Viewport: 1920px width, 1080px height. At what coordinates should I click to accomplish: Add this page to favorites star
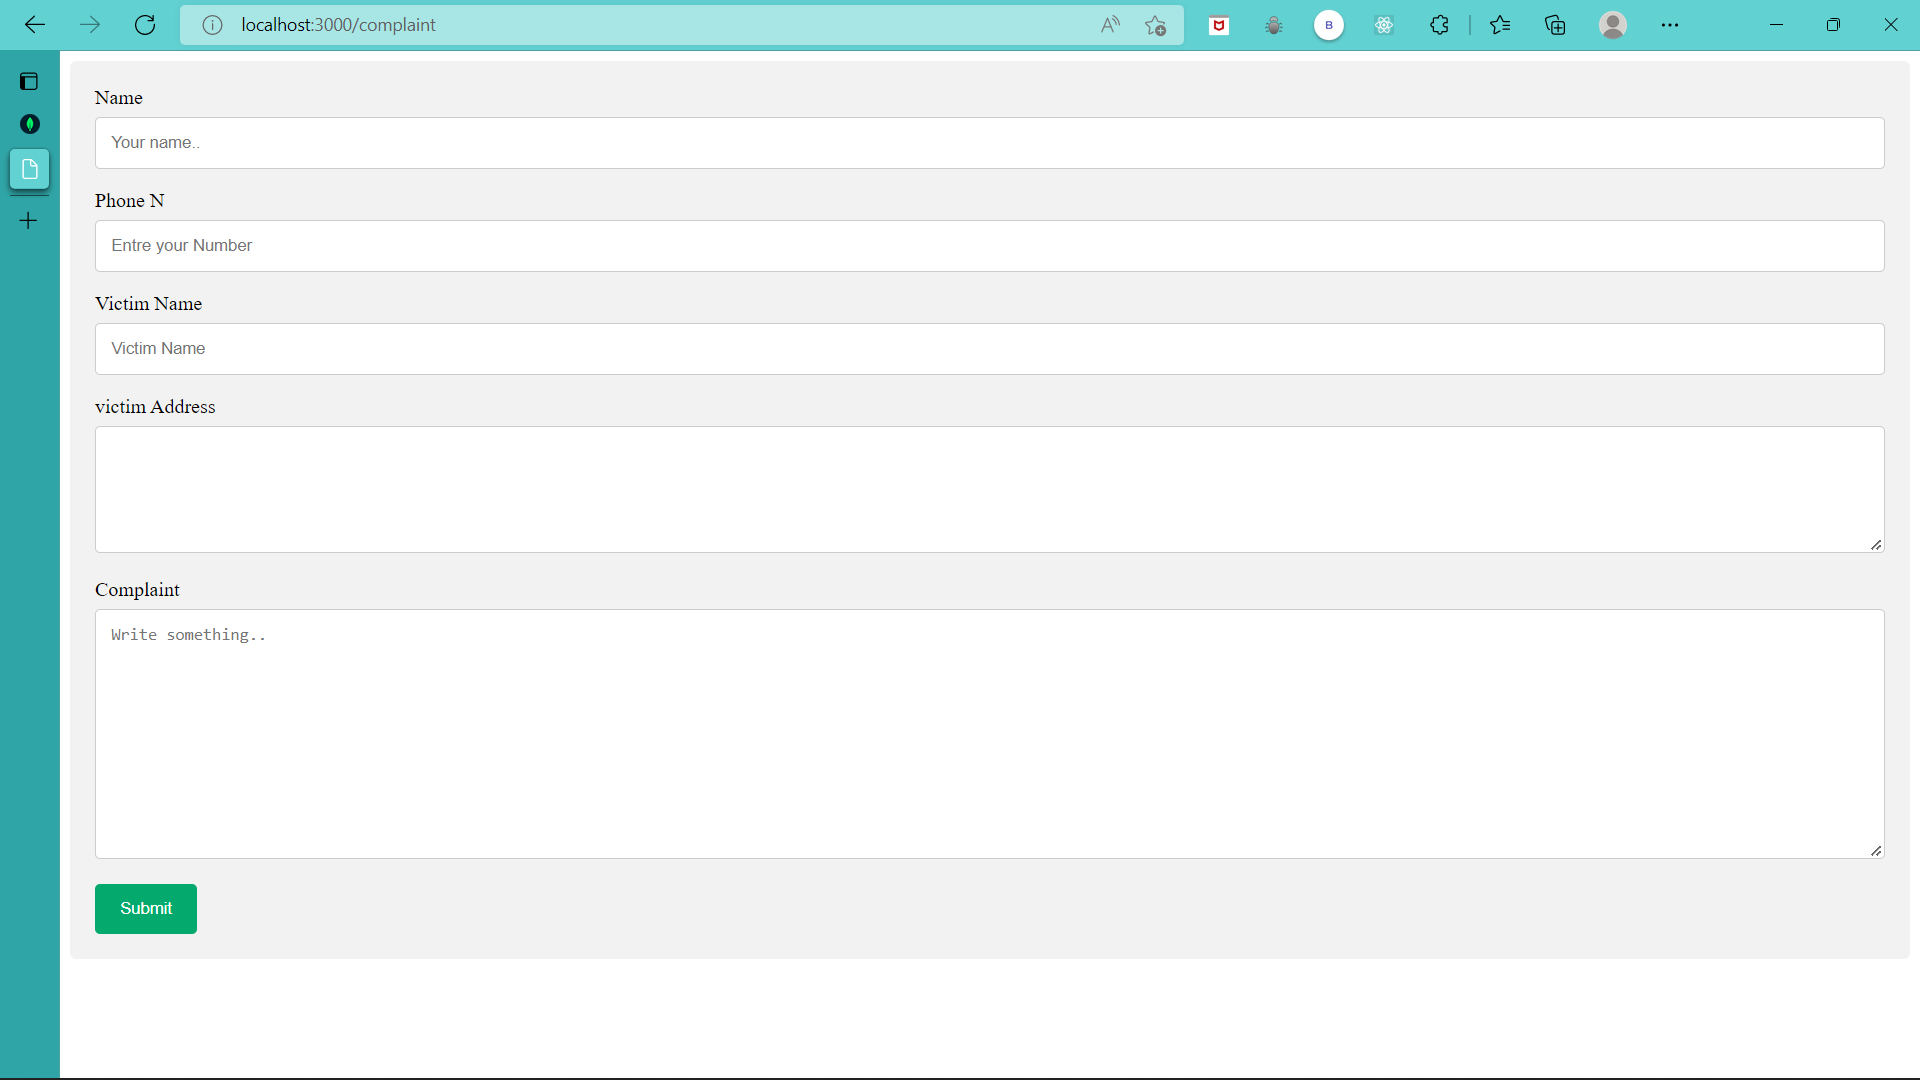point(1156,25)
